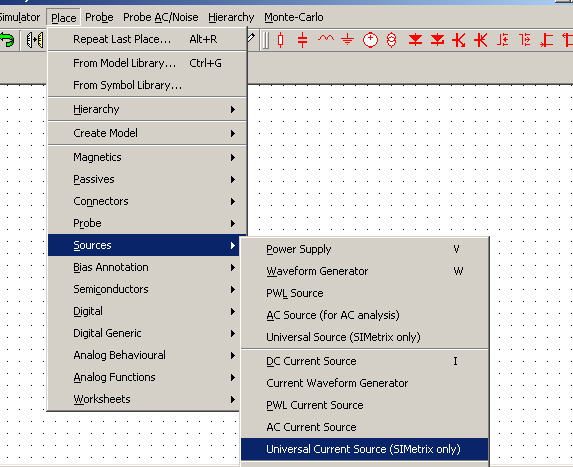Choose the current source toolbar icon
573x467 pixels.
(391, 40)
